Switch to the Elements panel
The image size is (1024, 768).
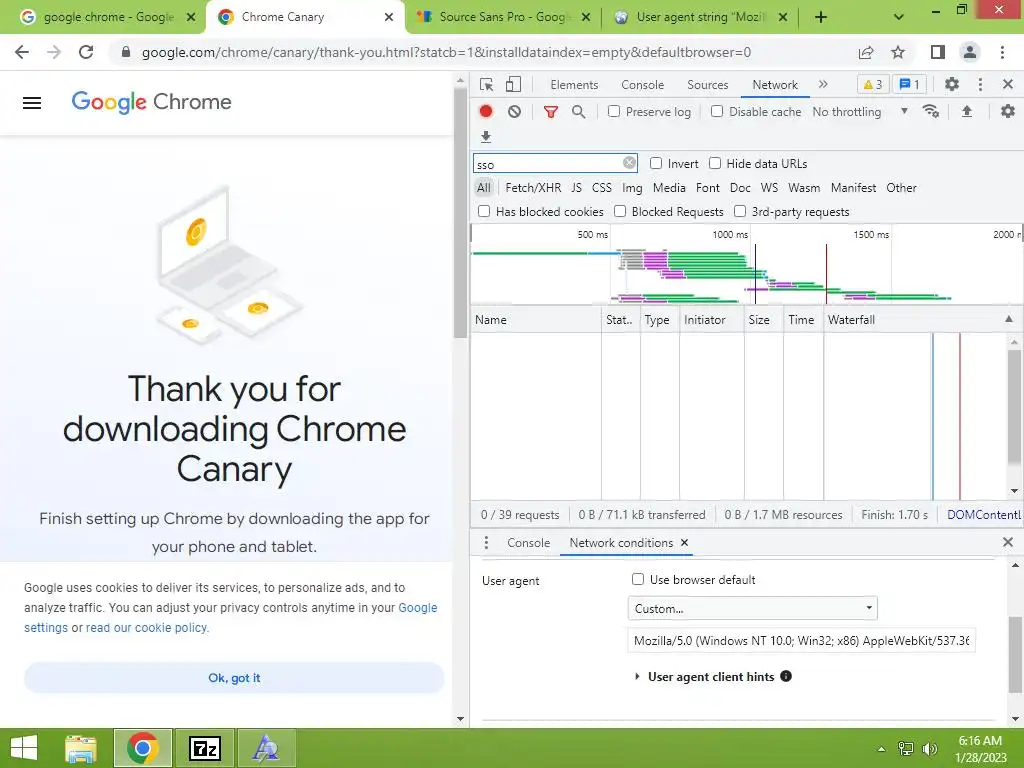pos(574,85)
